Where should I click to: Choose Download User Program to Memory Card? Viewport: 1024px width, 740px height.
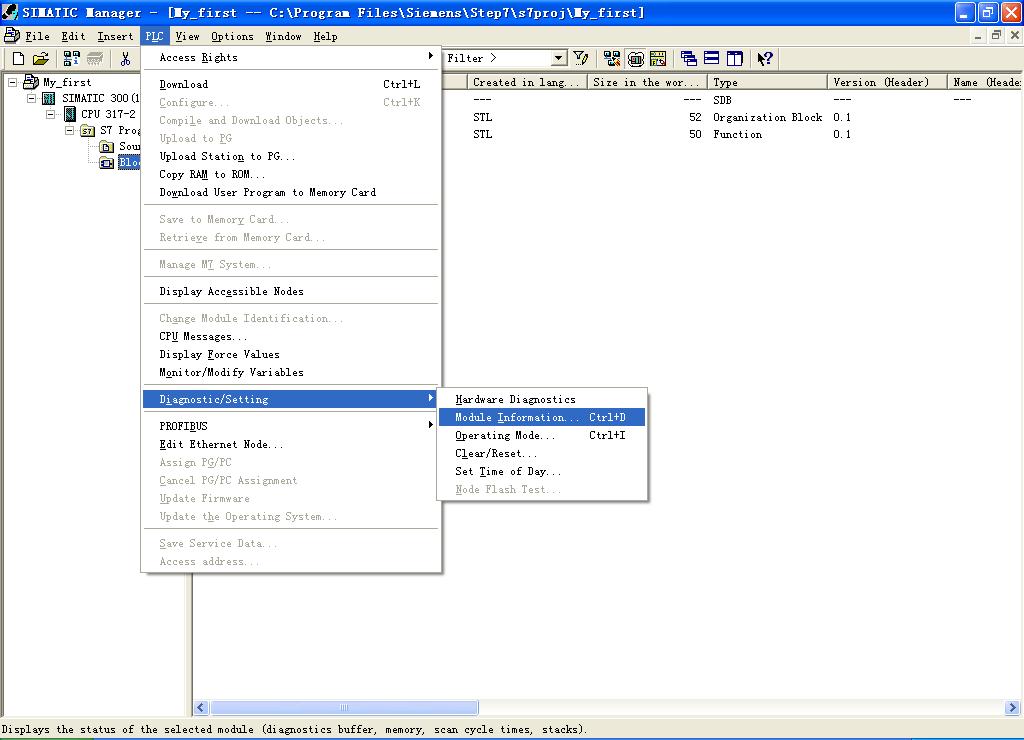coord(291,193)
